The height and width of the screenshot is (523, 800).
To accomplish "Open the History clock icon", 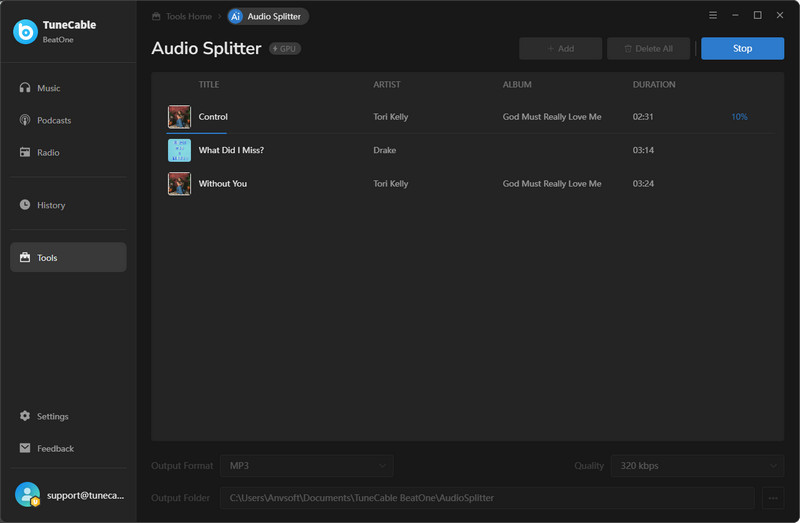I will pyautogui.click(x=24, y=205).
